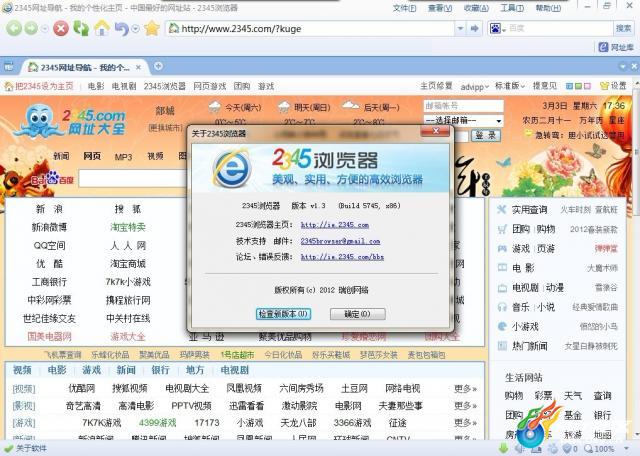Open the http://ie.2345.com homepage link
The image size is (640, 456).
point(335,225)
